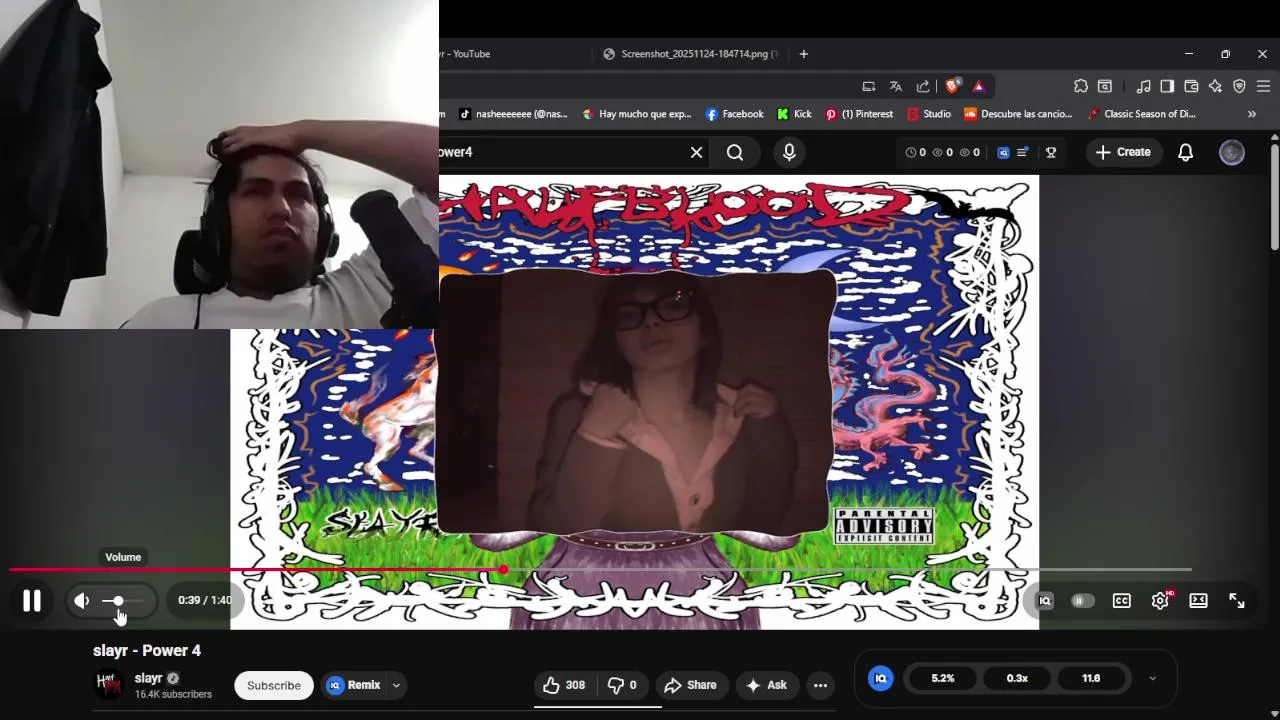Click the share page icon in address bar
The image size is (1280, 720).
(x=923, y=86)
